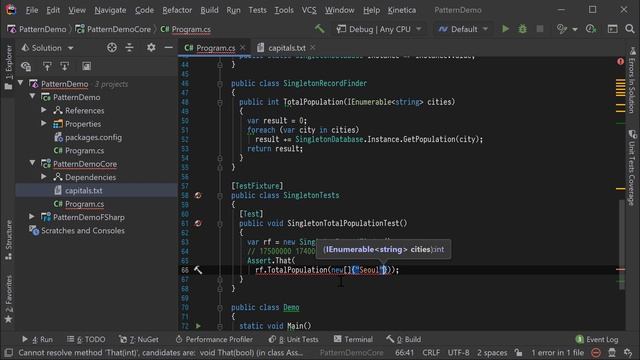Open the 7: NuGet tool window
The height and width of the screenshot is (360, 640).
pos(139,339)
